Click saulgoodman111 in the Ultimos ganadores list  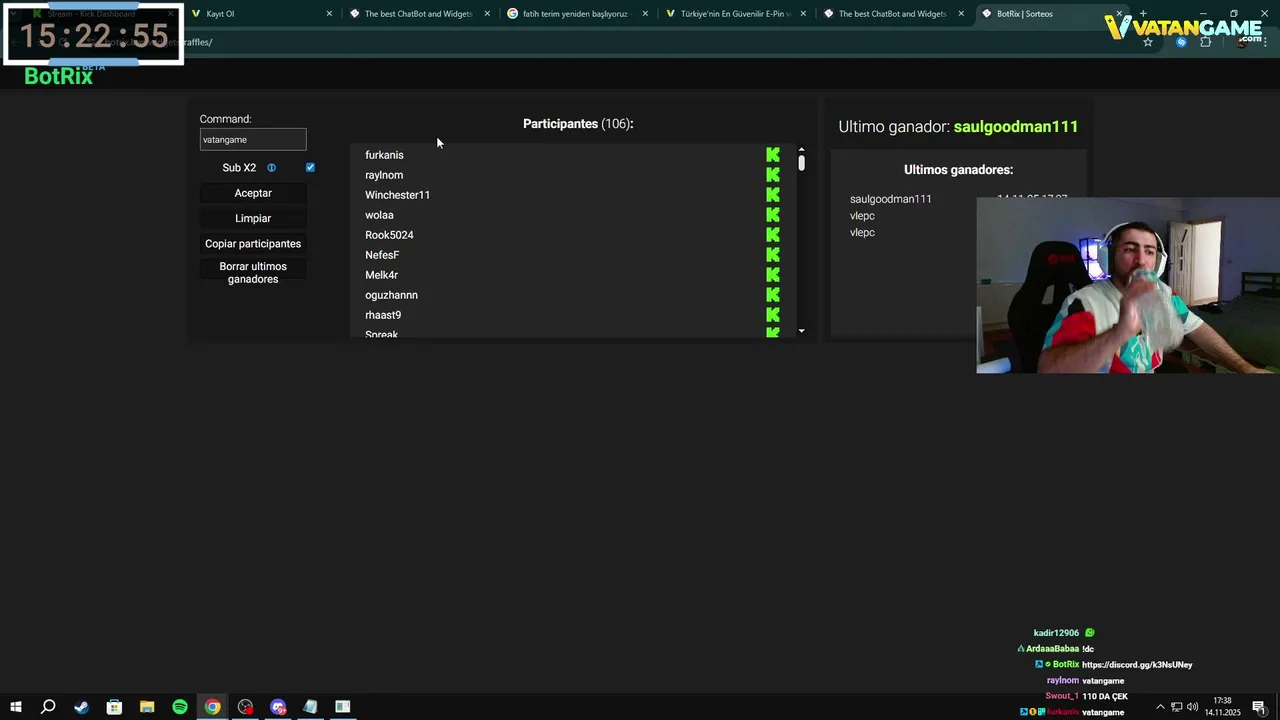coord(890,199)
